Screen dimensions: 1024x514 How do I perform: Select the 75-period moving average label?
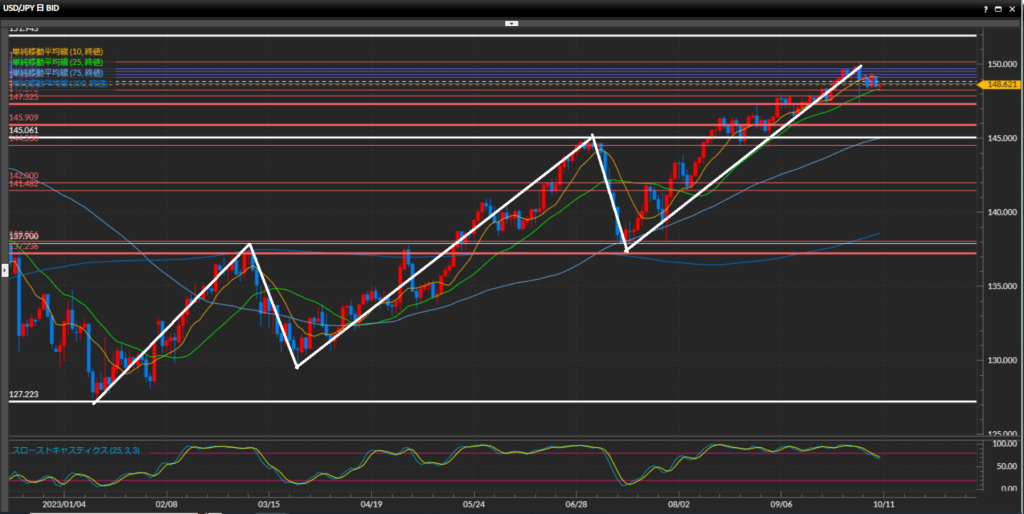[x=57, y=73]
